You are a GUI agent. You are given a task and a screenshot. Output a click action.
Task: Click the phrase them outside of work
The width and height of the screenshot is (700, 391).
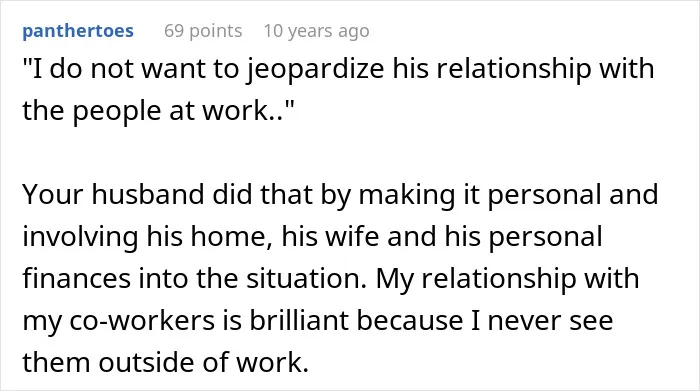pos(166,362)
